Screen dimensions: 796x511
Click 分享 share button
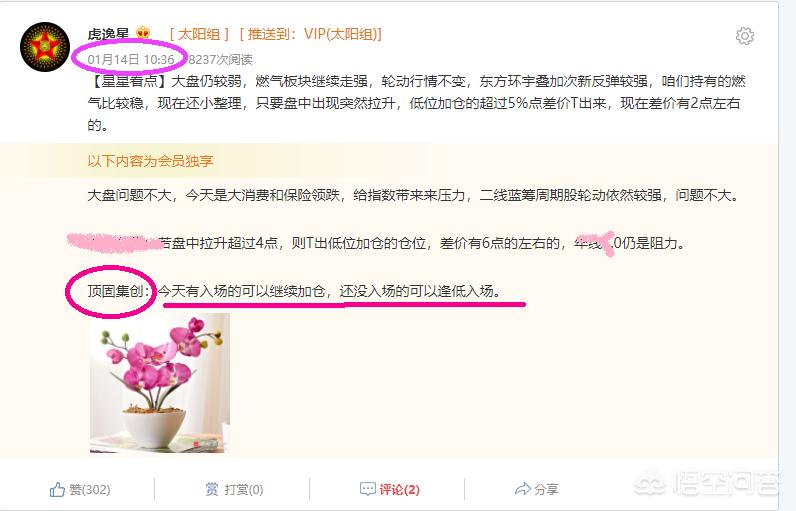(537, 489)
